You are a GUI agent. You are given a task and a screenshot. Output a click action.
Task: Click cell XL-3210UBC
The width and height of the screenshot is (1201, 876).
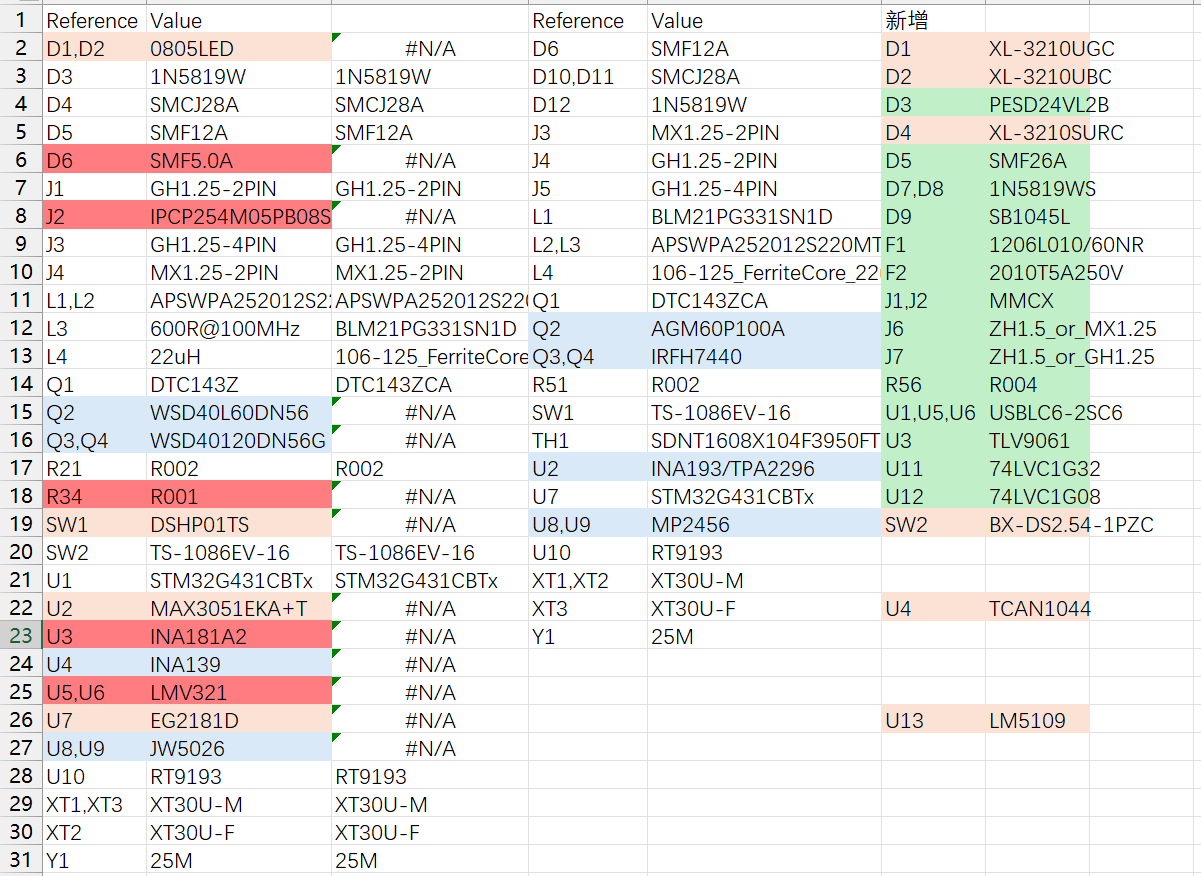point(1037,76)
